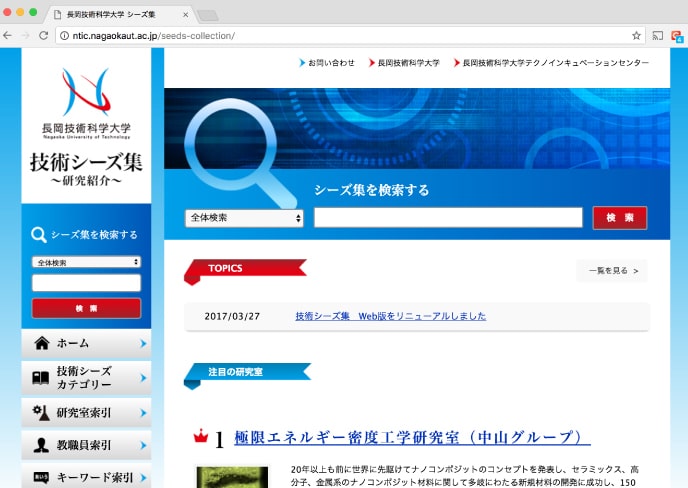Click the main banner search text field
Image resolution: width=688 pixels, height=488 pixels.
(x=448, y=218)
